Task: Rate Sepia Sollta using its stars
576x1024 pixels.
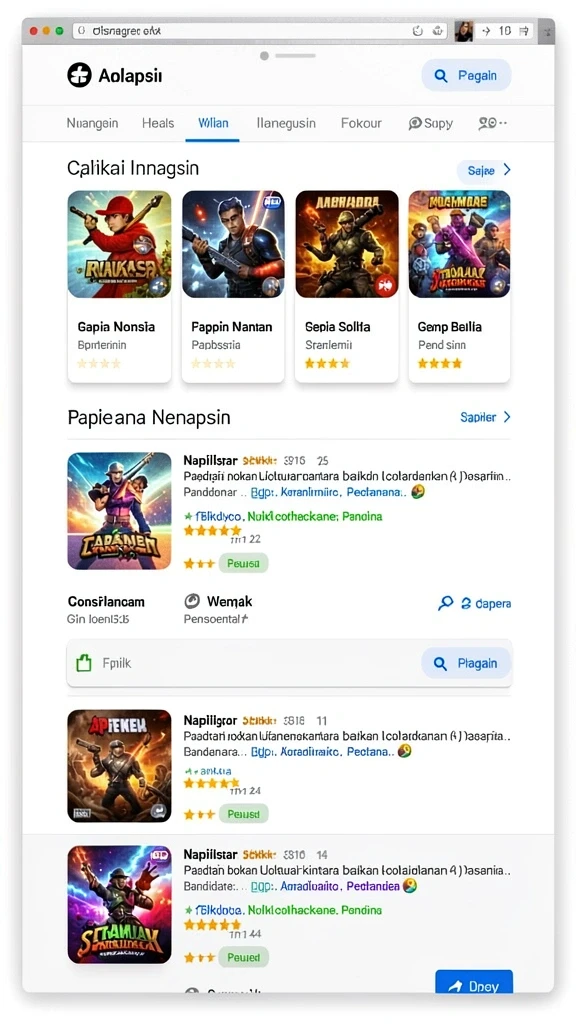Action: click(328, 363)
